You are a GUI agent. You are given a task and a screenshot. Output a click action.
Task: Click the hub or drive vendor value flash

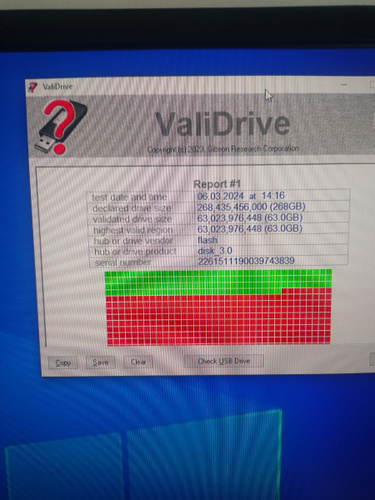pos(207,240)
